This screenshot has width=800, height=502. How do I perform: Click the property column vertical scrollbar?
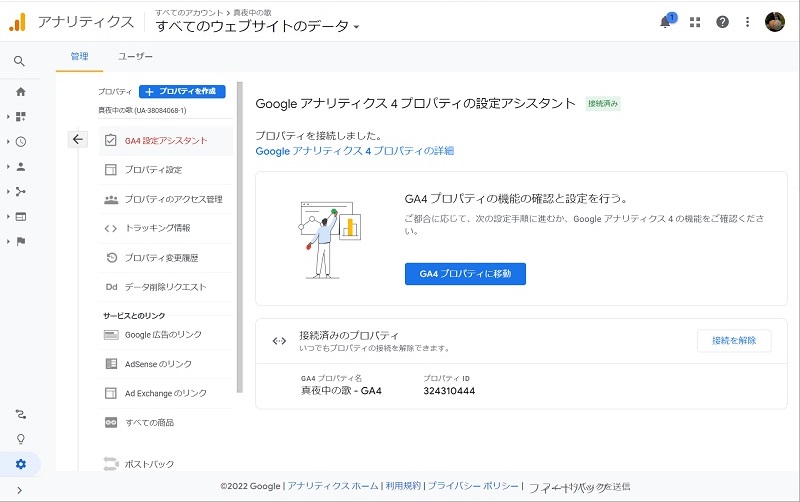coord(240,237)
